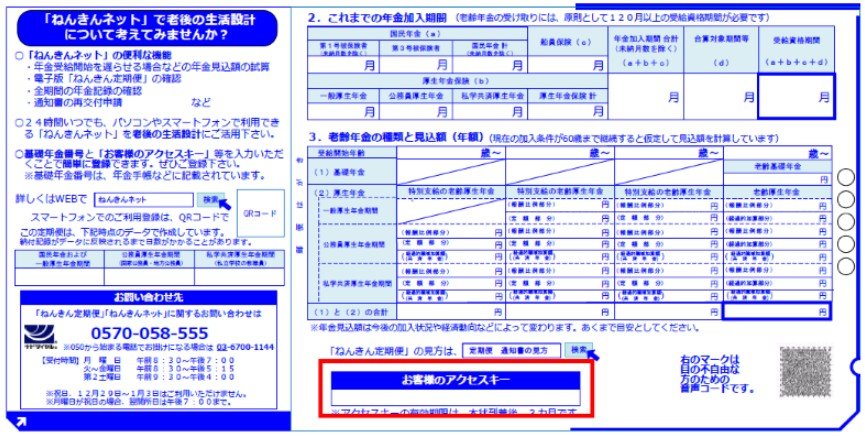This screenshot has height=436, width=865.
Task: Click the （国家公務員・地方公務員） header cell
Action: 149,259
